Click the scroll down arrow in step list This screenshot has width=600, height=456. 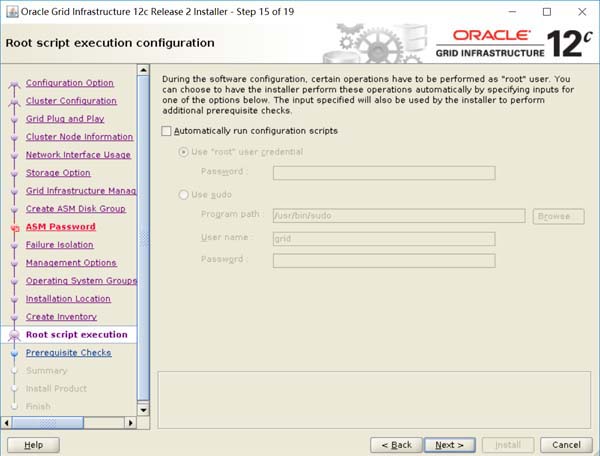(143, 410)
